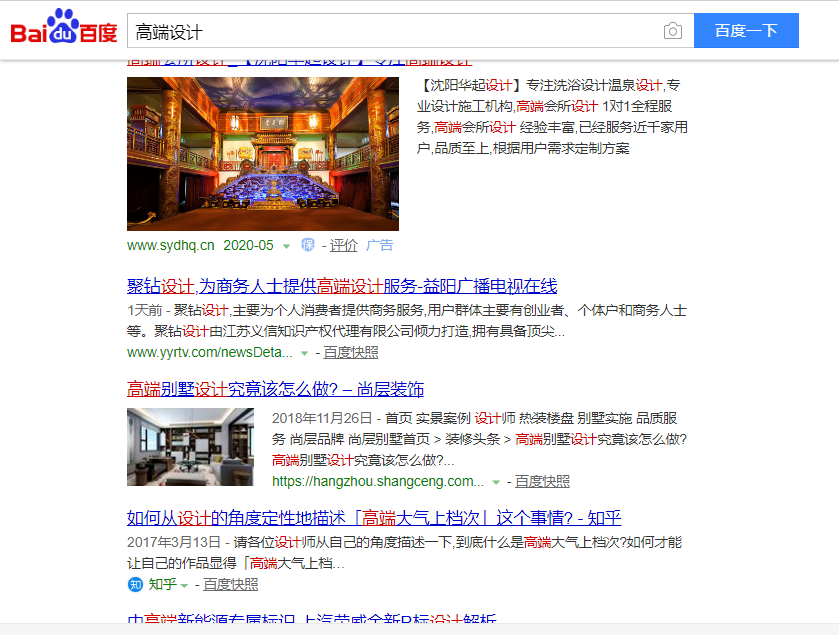The height and width of the screenshot is (635, 839).
Task: Click the 2018年11月26日 date text
Action: tap(322, 418)
